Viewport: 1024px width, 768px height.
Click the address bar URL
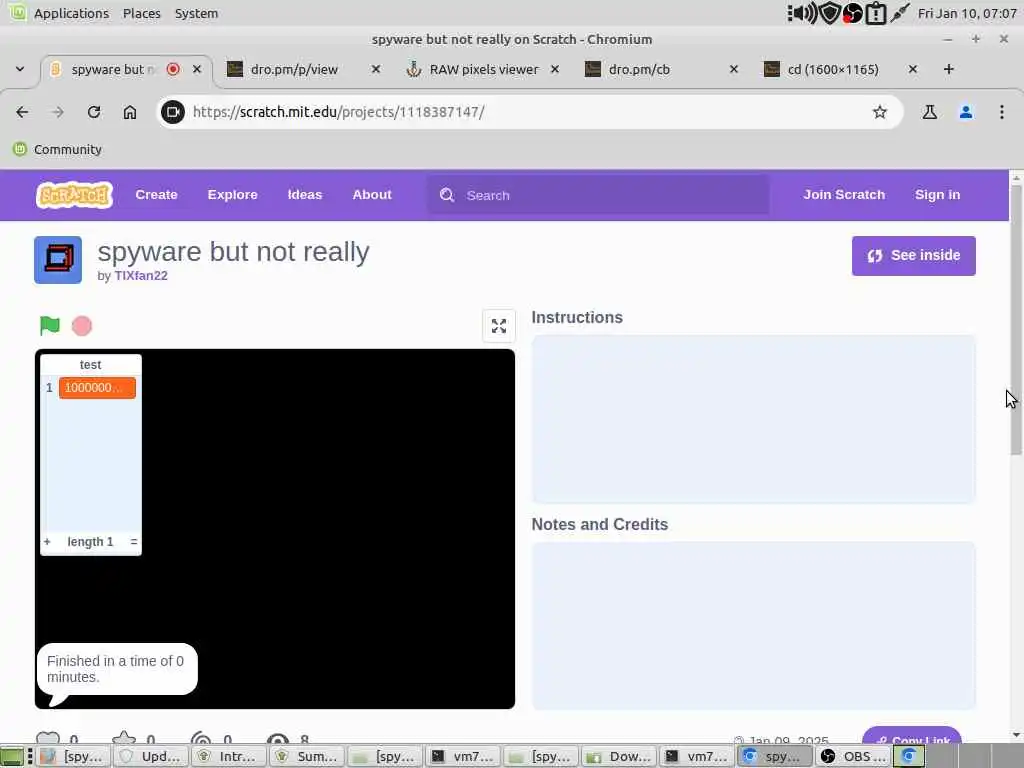point(338,112)
